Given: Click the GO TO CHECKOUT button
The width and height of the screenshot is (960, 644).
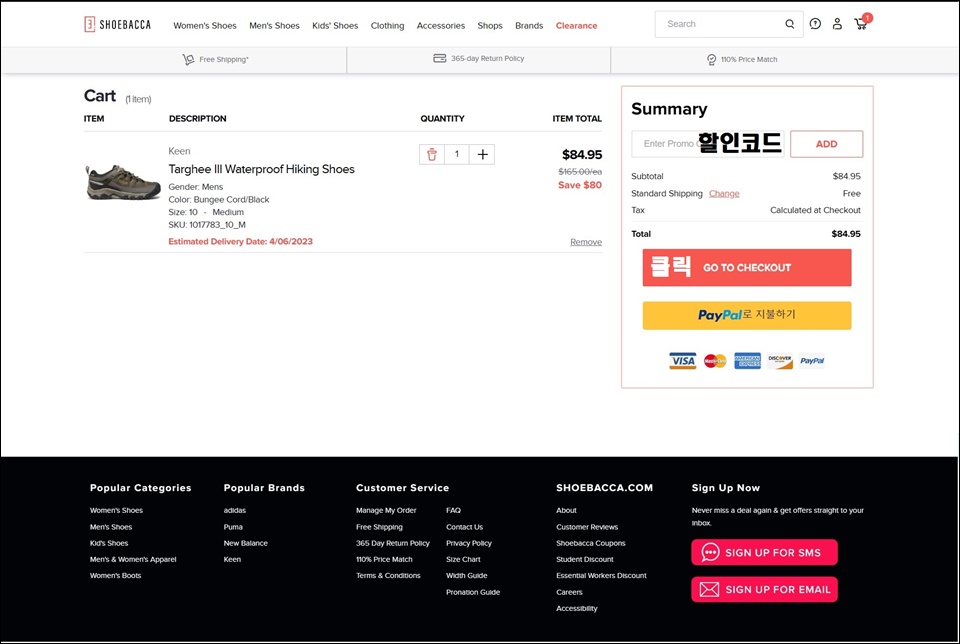Looking at the screenshot, I should 747,268.
